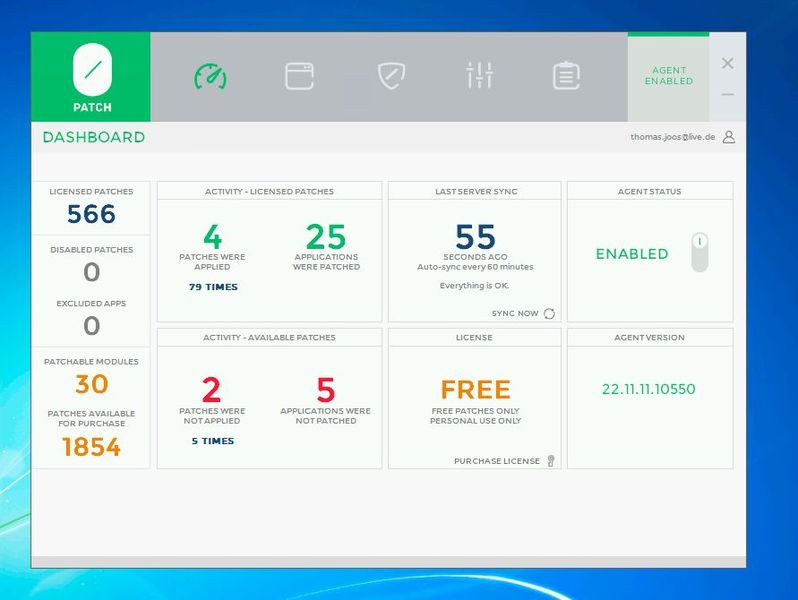
Task: Click the AGENT ENABLED button
Action: (669, 76)
